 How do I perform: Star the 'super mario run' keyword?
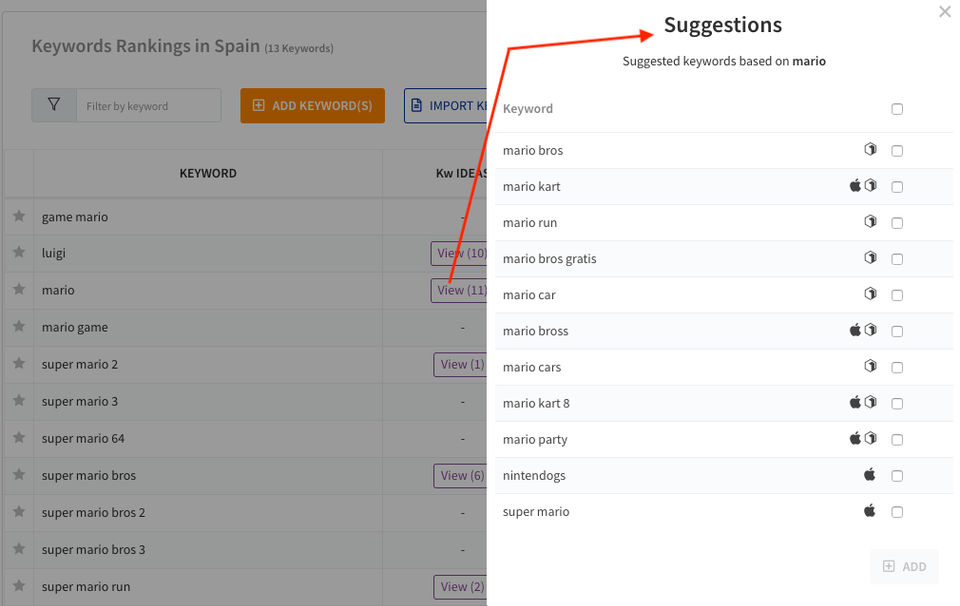[18, 586]
